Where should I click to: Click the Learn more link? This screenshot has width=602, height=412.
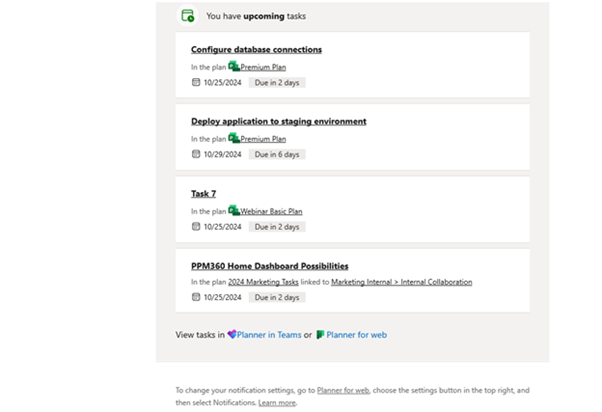click(277, 403)
